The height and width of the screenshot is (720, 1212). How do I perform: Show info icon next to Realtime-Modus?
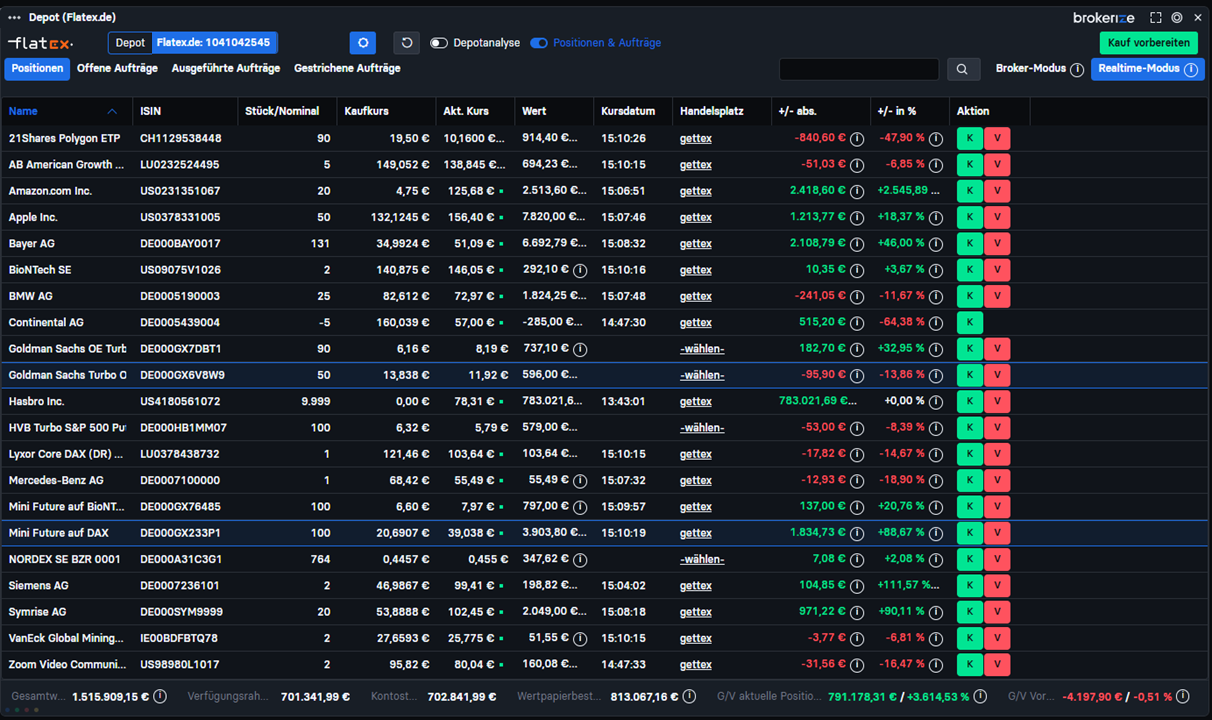point(1191,69)
